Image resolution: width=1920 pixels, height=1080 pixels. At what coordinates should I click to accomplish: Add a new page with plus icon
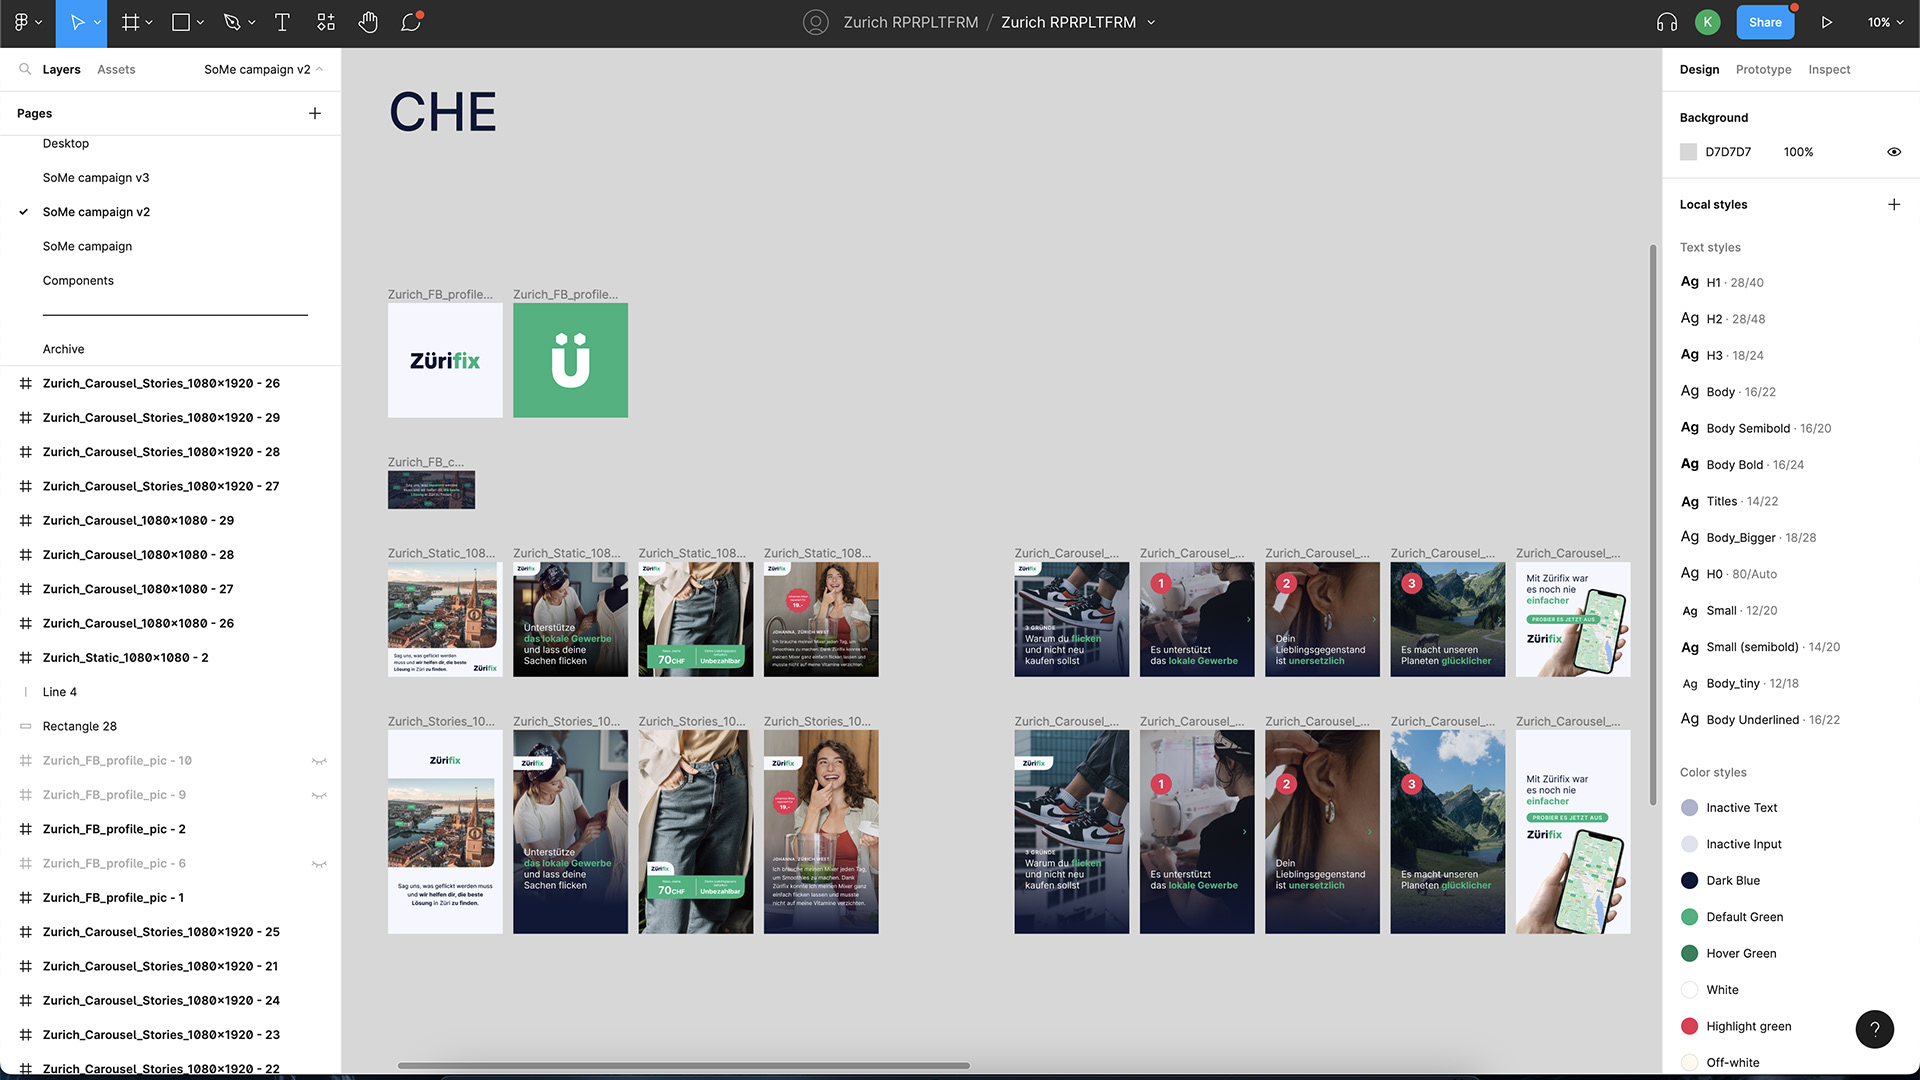point(315,113)
